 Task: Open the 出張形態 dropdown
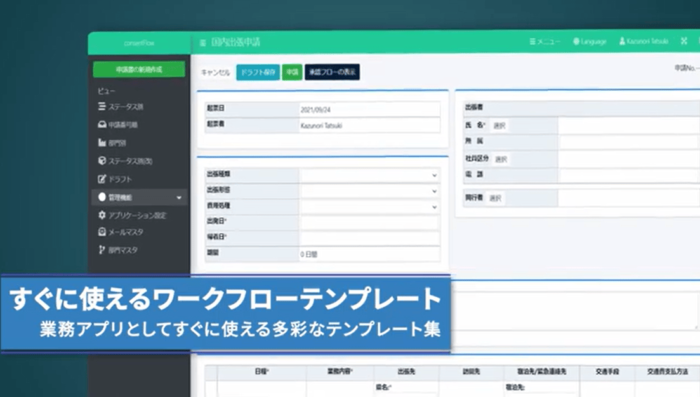click(369, 191)
